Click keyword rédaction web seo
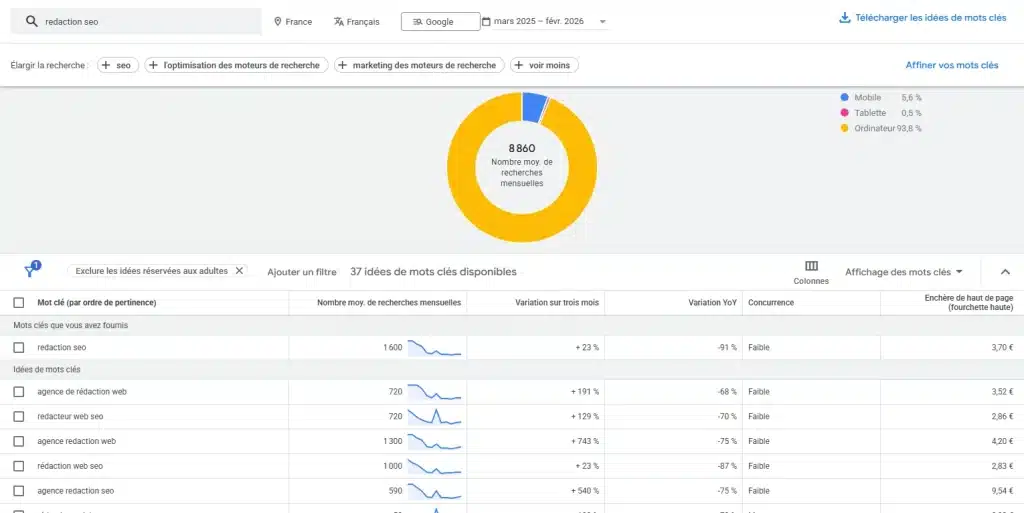The width and height of the screenshot is (1024, 513). tap(70, 466)
